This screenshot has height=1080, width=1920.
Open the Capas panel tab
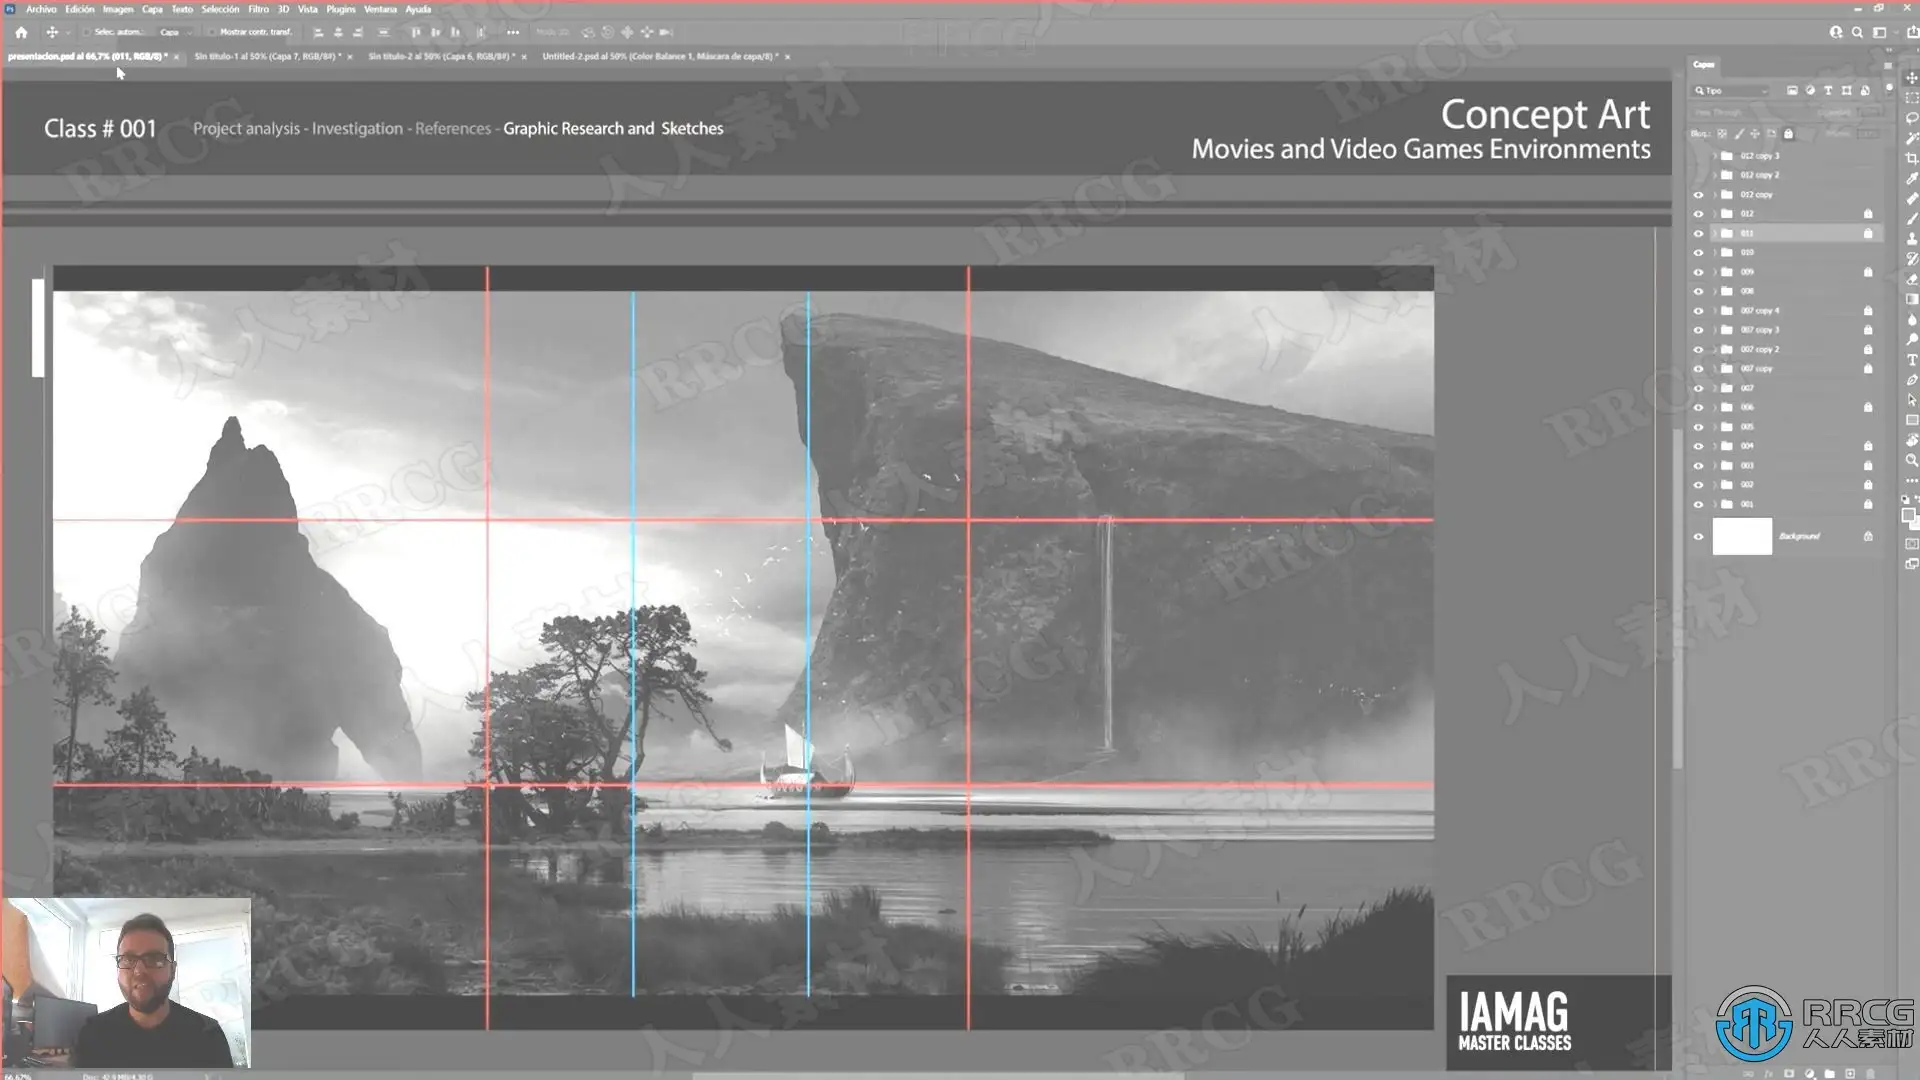(1704, 64)
